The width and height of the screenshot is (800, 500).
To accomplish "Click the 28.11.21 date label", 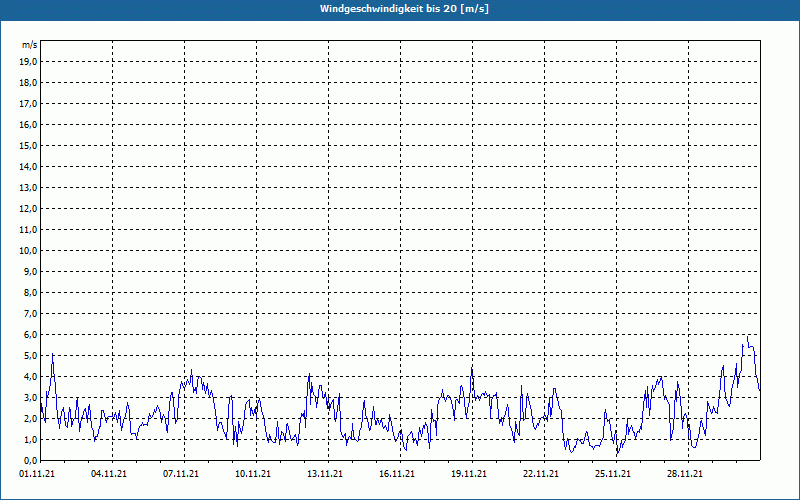I will click(x=685, y=474).
